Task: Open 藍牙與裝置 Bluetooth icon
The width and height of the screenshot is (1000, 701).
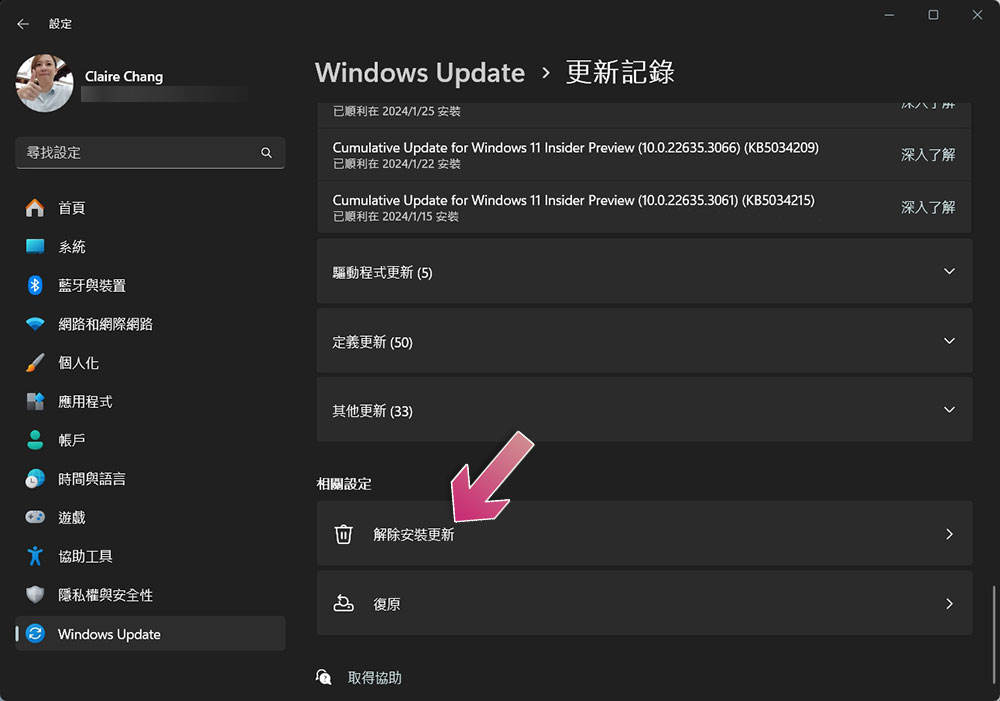Action: coord(35,286)
